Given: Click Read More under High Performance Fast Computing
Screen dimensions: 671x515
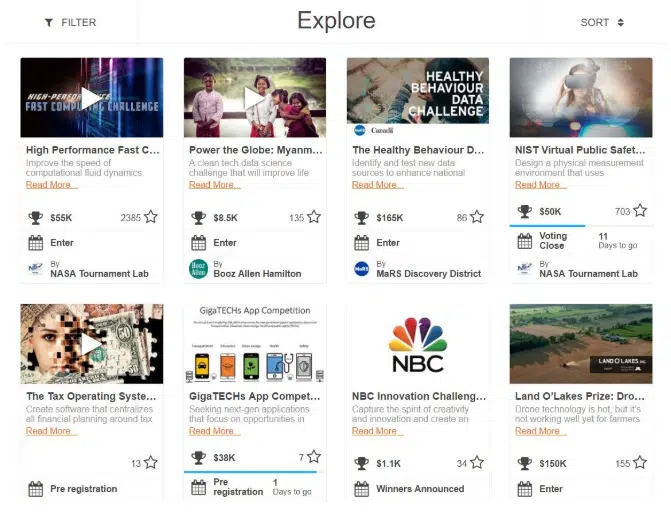Looking at the screenshot, I should [x=52, y=185].
